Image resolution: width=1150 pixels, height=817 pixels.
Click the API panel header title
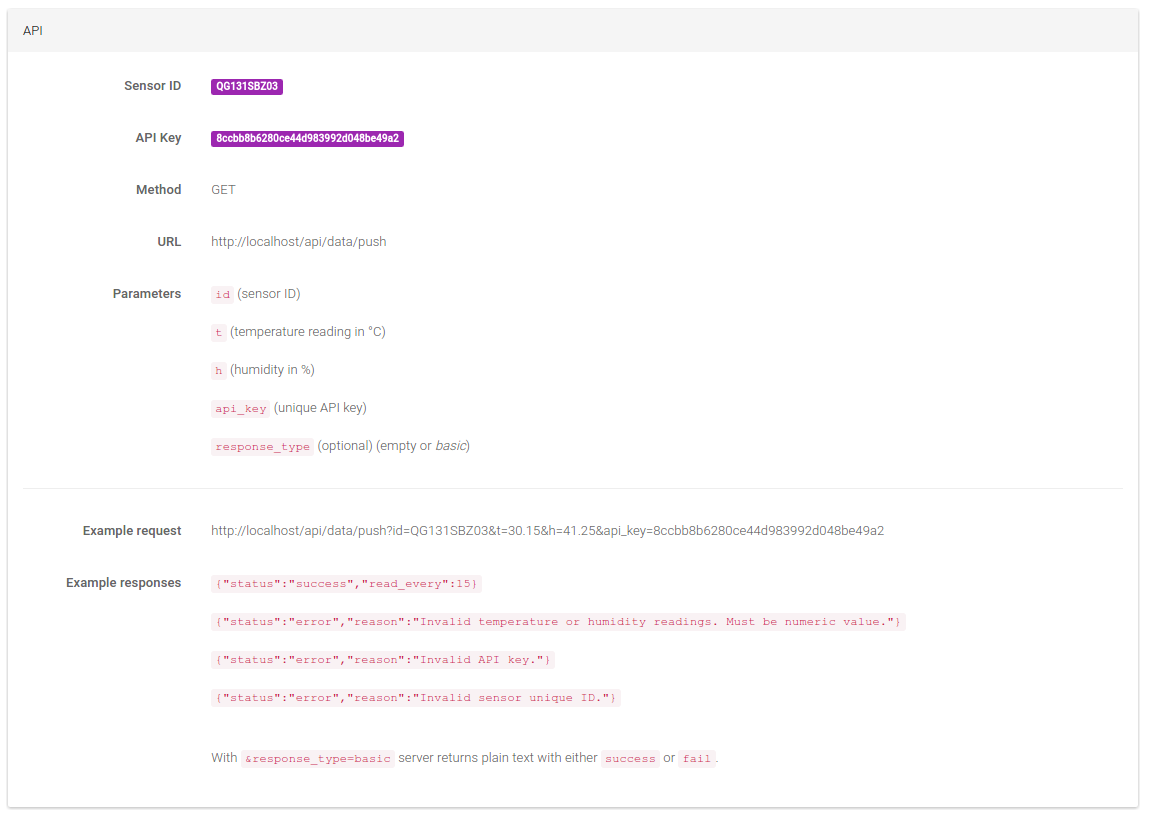(x=33, y=31)
